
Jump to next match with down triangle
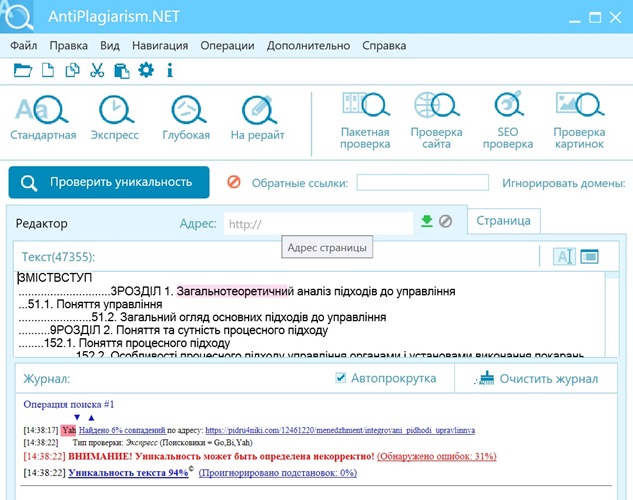coord(77,417)
